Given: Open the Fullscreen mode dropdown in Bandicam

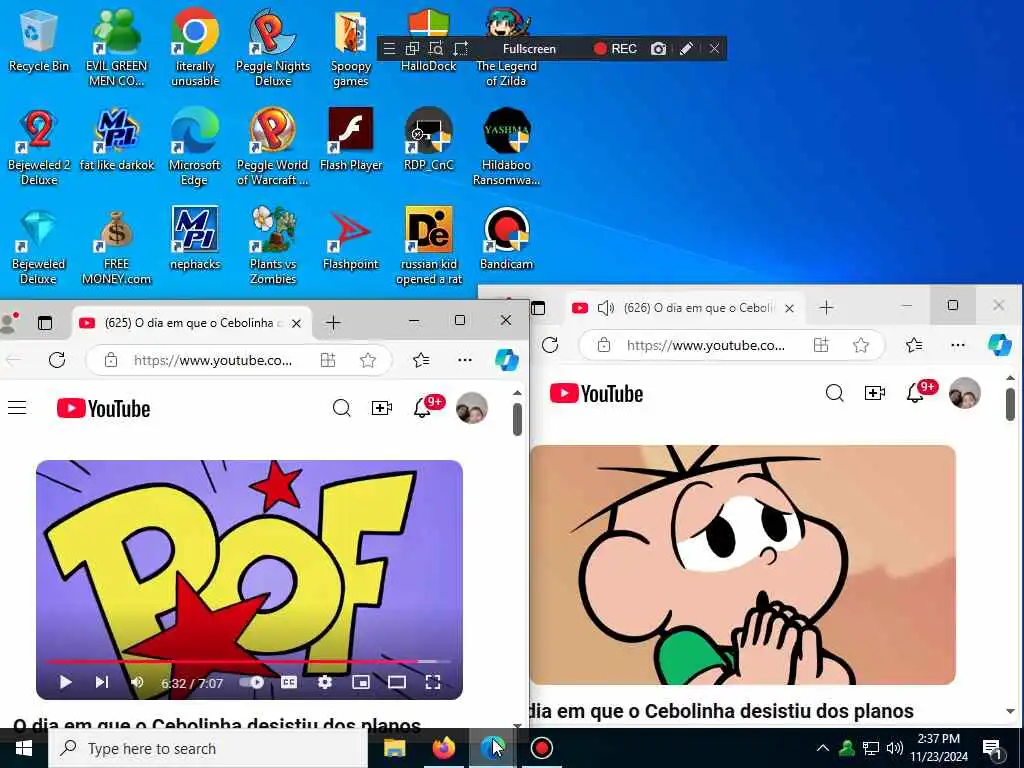Looking at the screenshot, I should [x=529, y=48].
